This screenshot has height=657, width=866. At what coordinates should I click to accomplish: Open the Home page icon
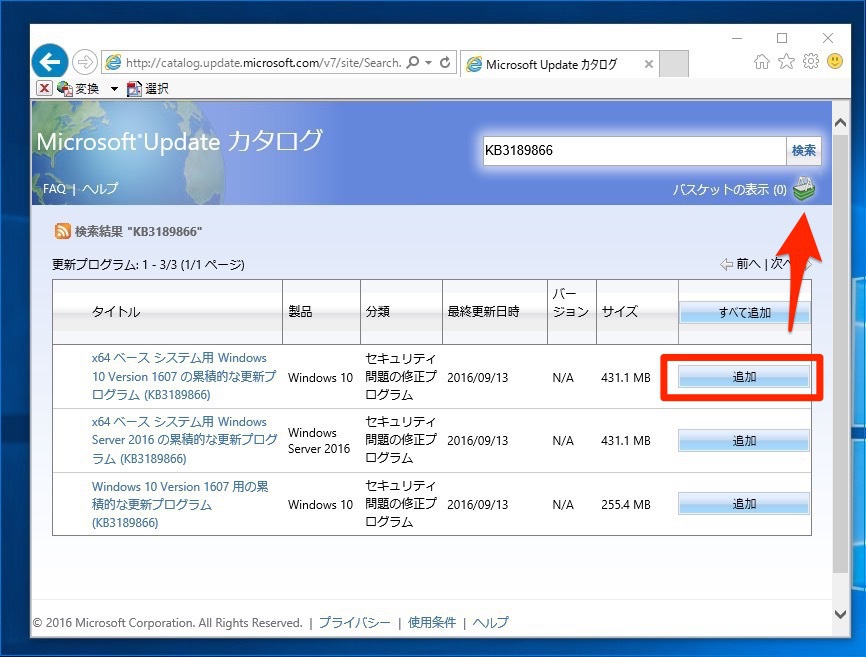(762, 62)
